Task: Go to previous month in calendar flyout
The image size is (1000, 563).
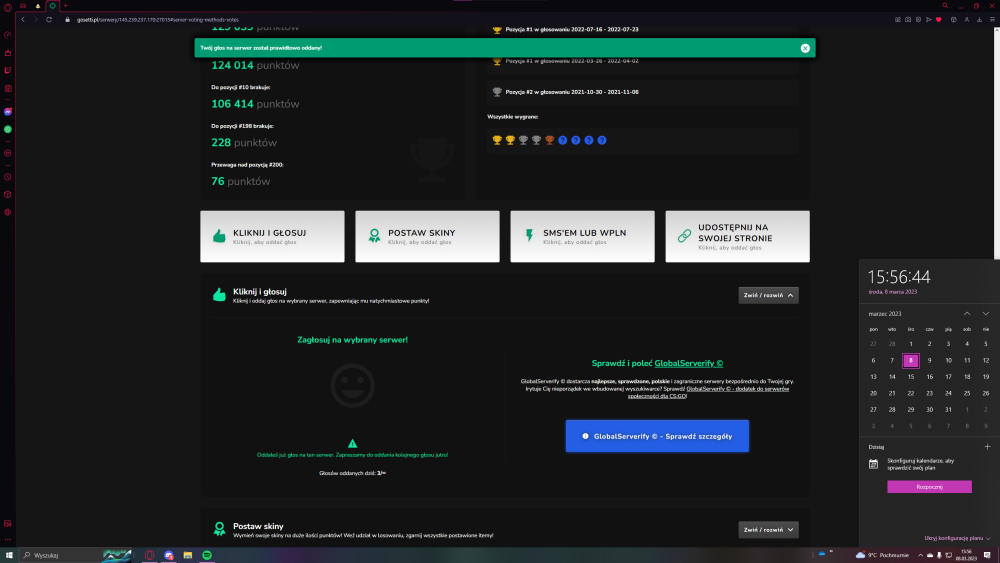Action: [967, 314]
